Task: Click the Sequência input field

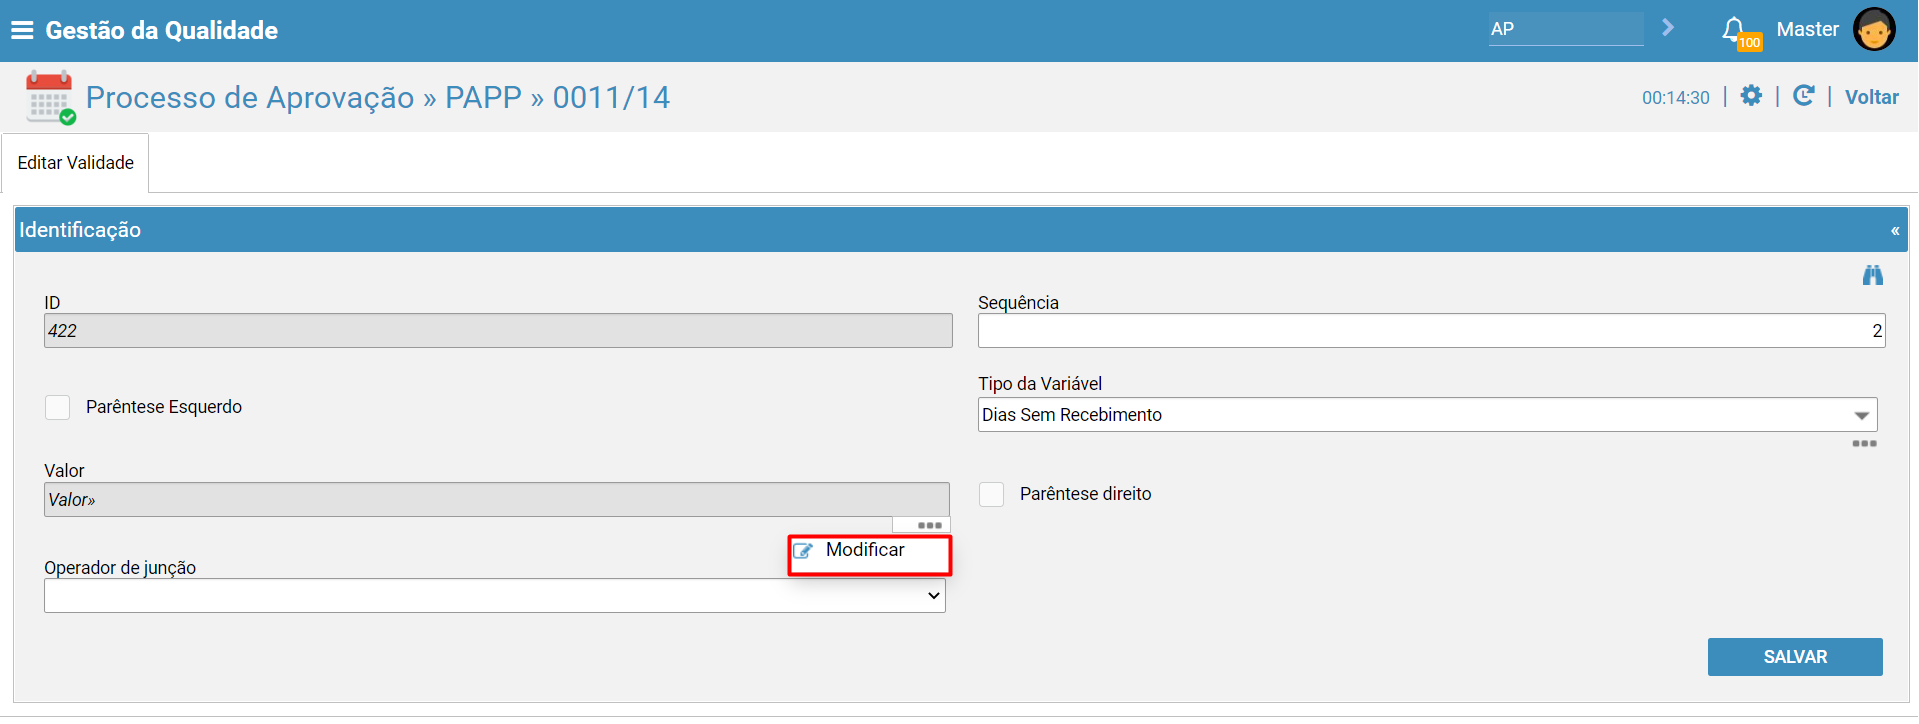Action: (1431, 331)
